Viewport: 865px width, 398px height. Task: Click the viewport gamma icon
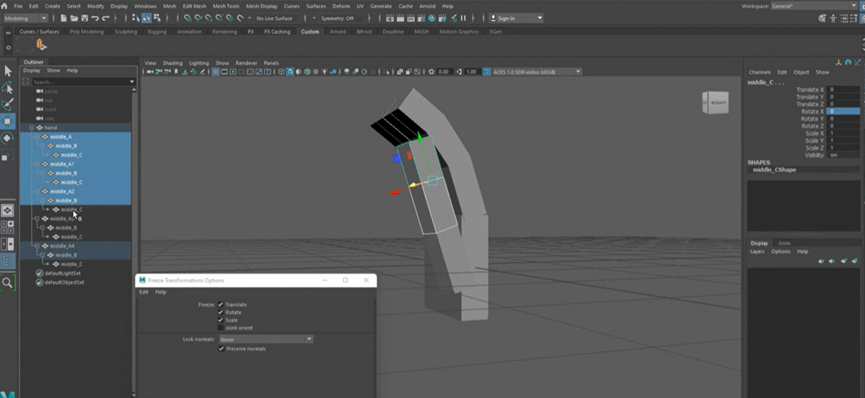pos(460,72)
